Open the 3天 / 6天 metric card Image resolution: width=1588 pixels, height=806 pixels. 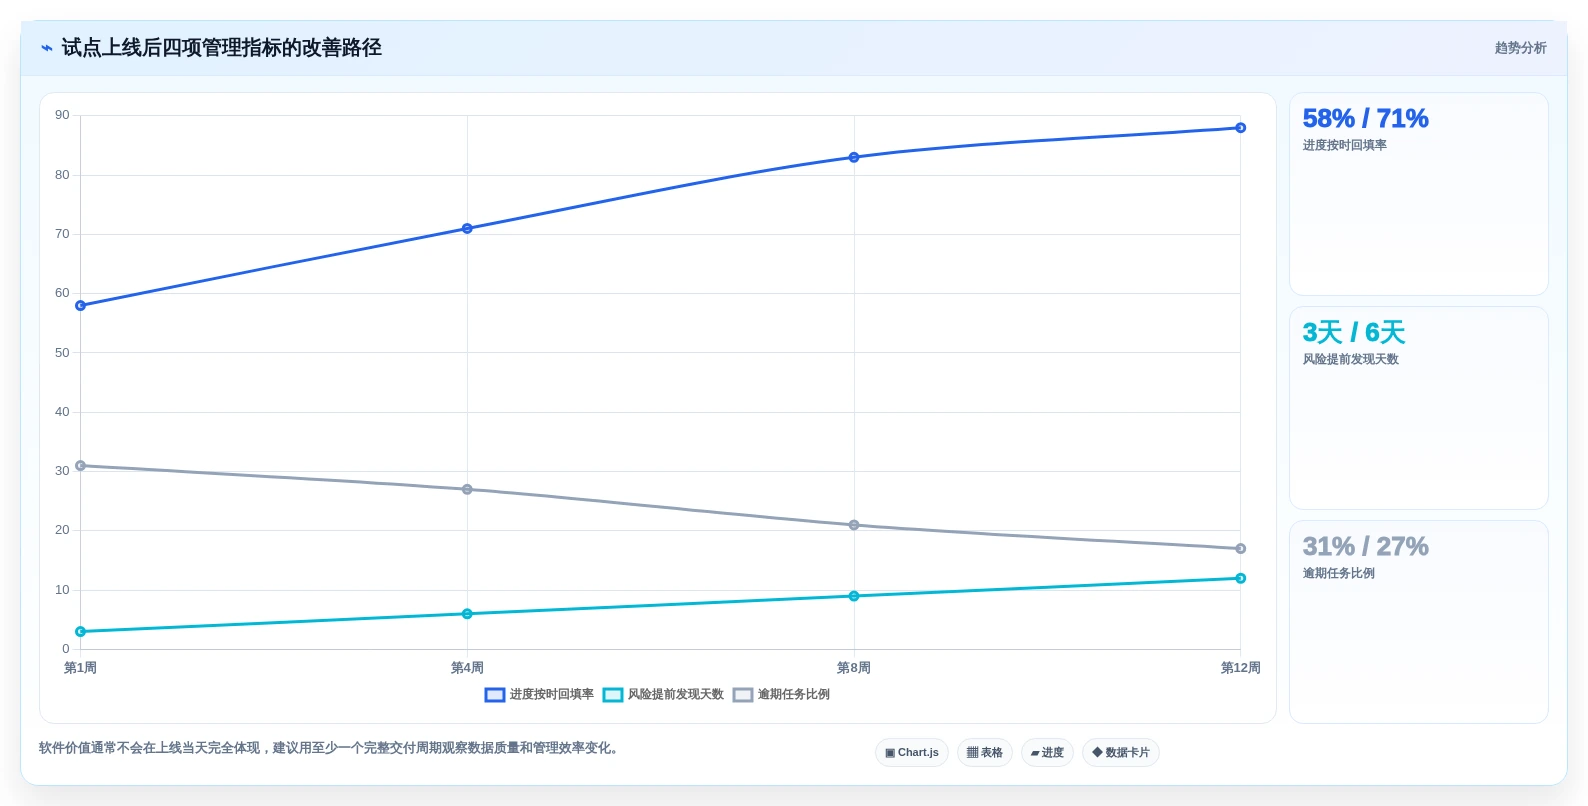[1419, 408]
